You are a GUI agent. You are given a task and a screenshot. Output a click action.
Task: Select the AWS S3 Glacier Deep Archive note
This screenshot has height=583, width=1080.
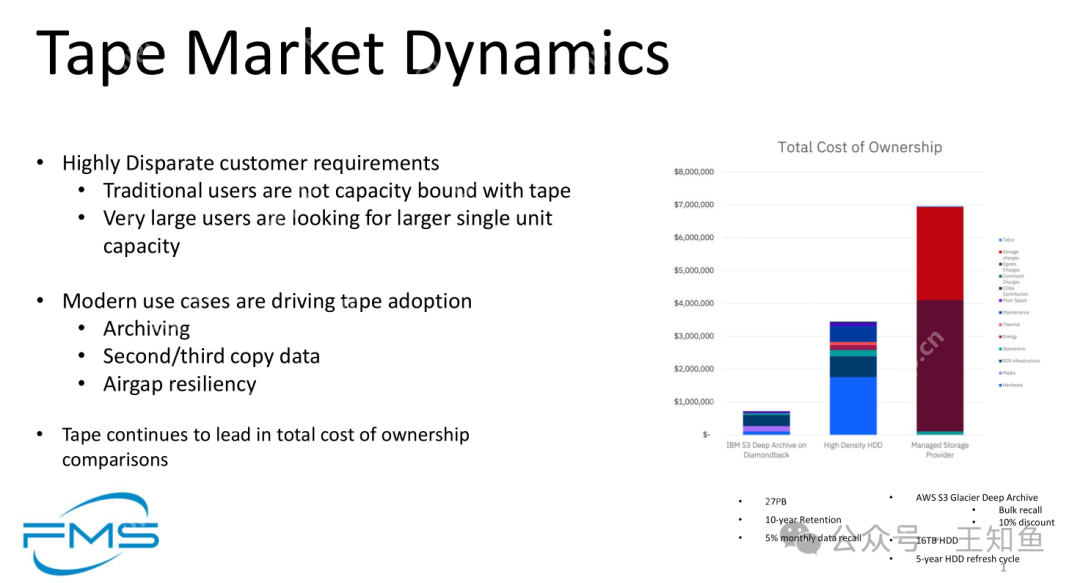click(976, 497)
